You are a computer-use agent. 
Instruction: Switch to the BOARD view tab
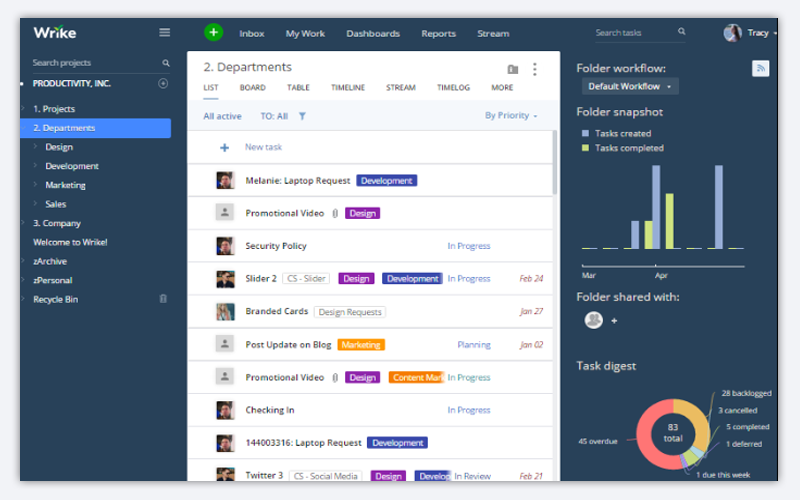253,88
